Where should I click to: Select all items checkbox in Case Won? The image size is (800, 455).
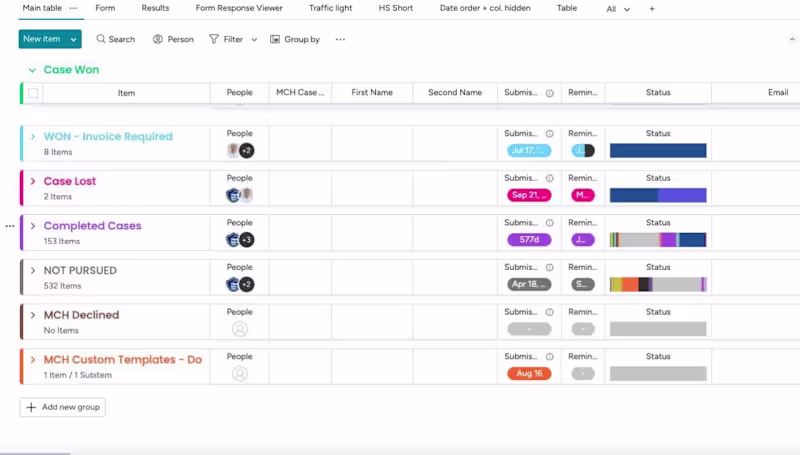pos(33,93)
